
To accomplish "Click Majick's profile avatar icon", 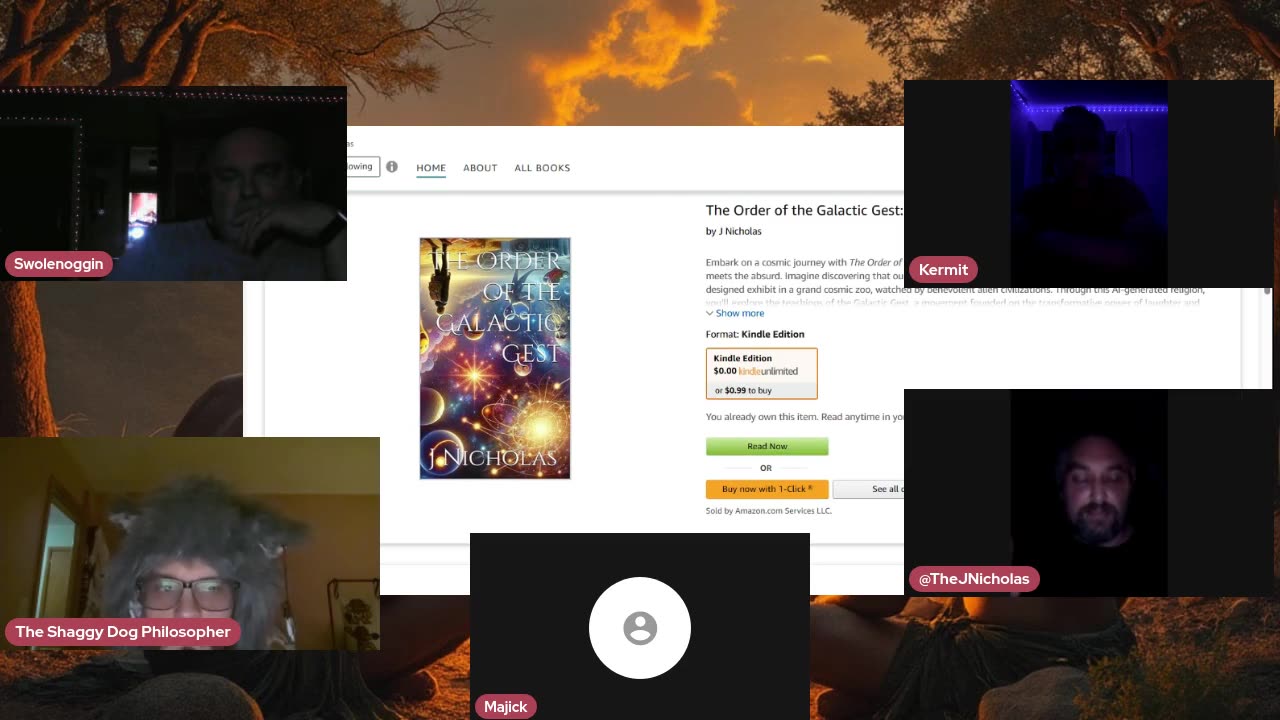I will [640, 628].
